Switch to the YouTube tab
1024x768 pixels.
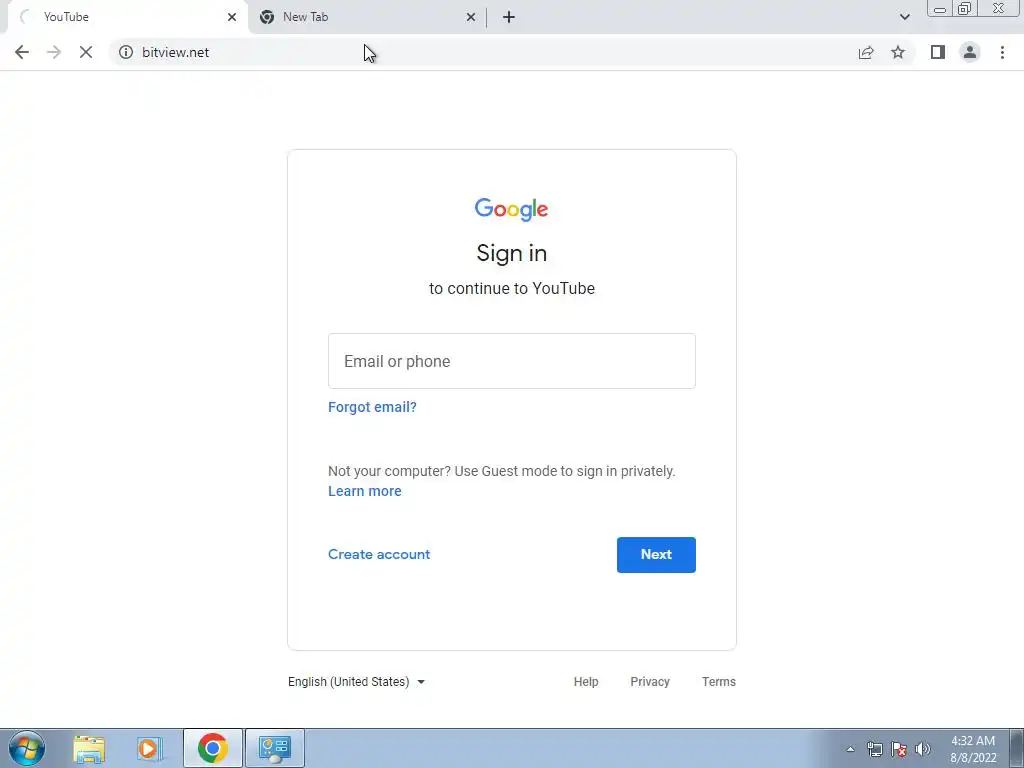pyautogui.click(x=127, y=17)
